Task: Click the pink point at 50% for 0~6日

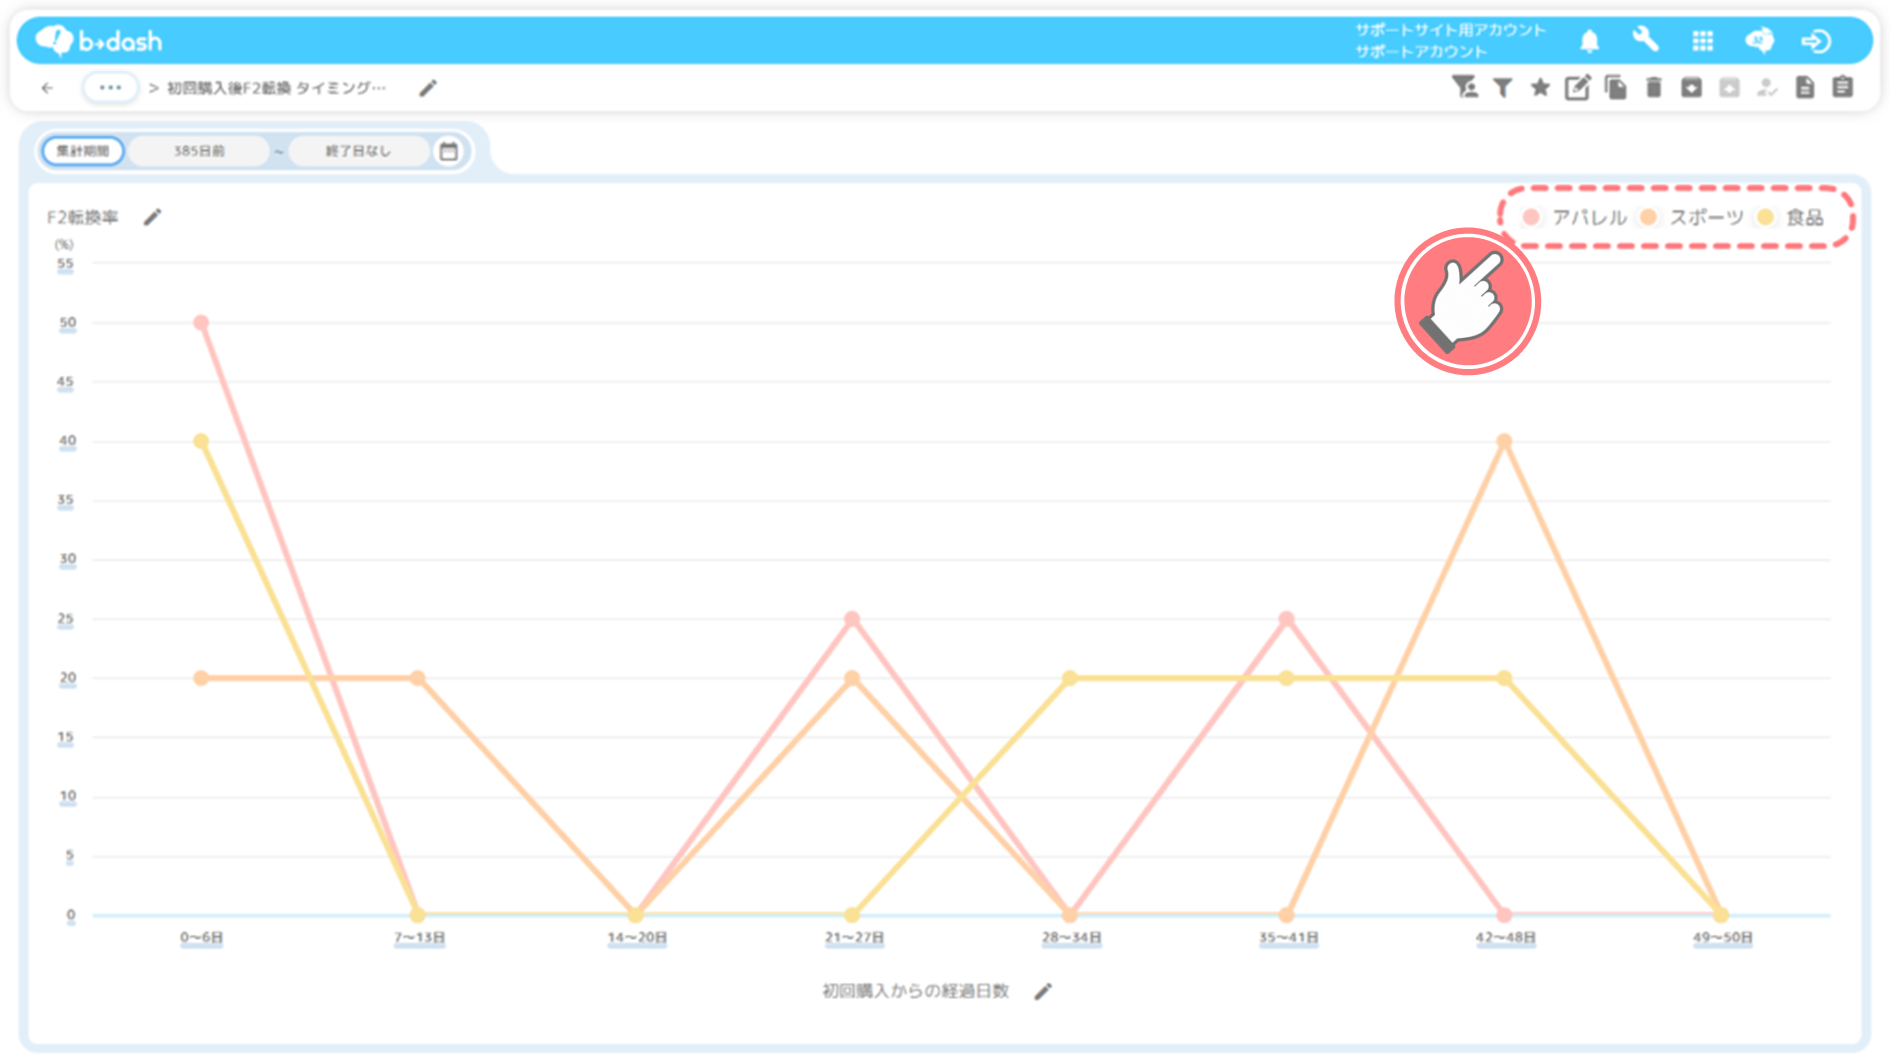Action: (x=201, y=323)
